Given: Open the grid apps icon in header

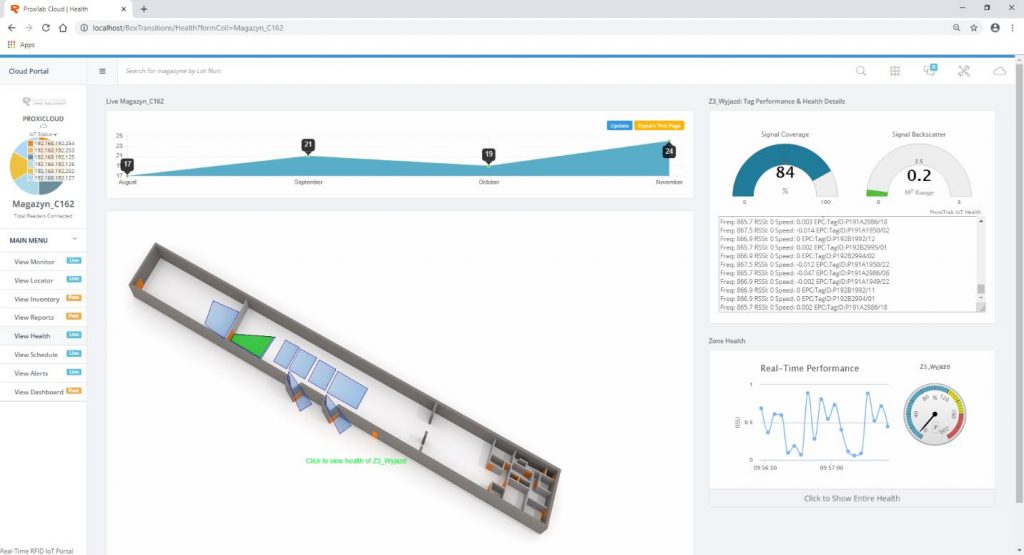Looking at the screenshot, I should (x=895, y=71).
